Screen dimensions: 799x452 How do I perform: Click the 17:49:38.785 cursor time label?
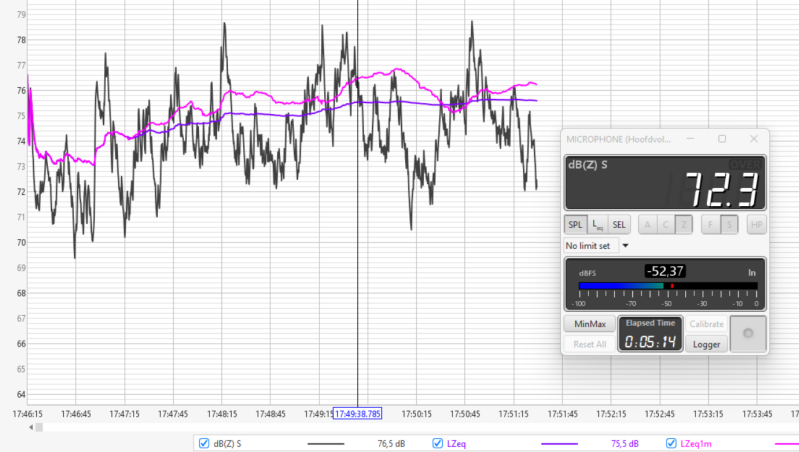357,414
